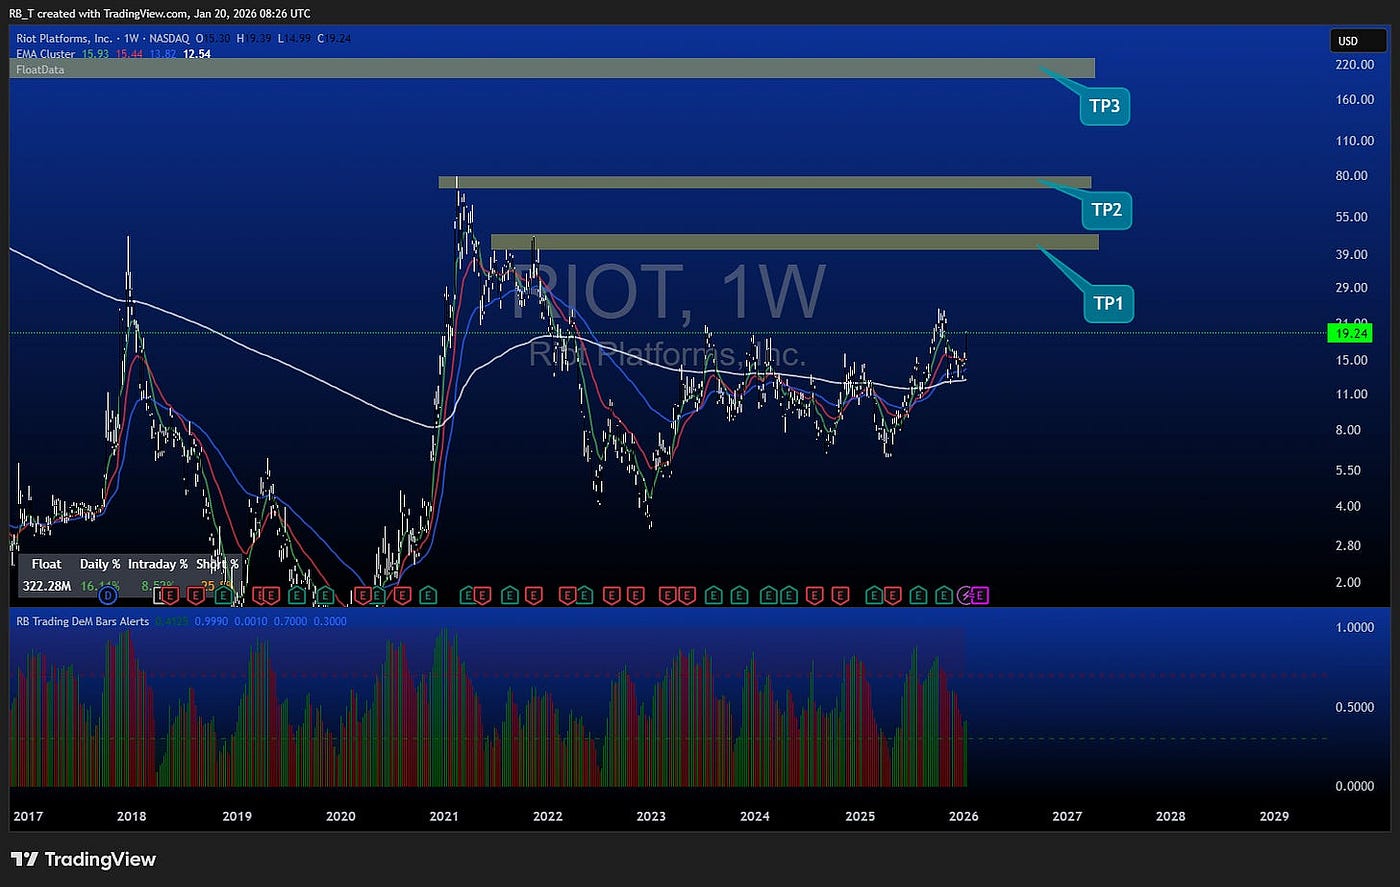Image resolution: width=1400 pixels, height=887 pixels.
Task: Click the 220.00 price scale label
Action: (1354, 65)
